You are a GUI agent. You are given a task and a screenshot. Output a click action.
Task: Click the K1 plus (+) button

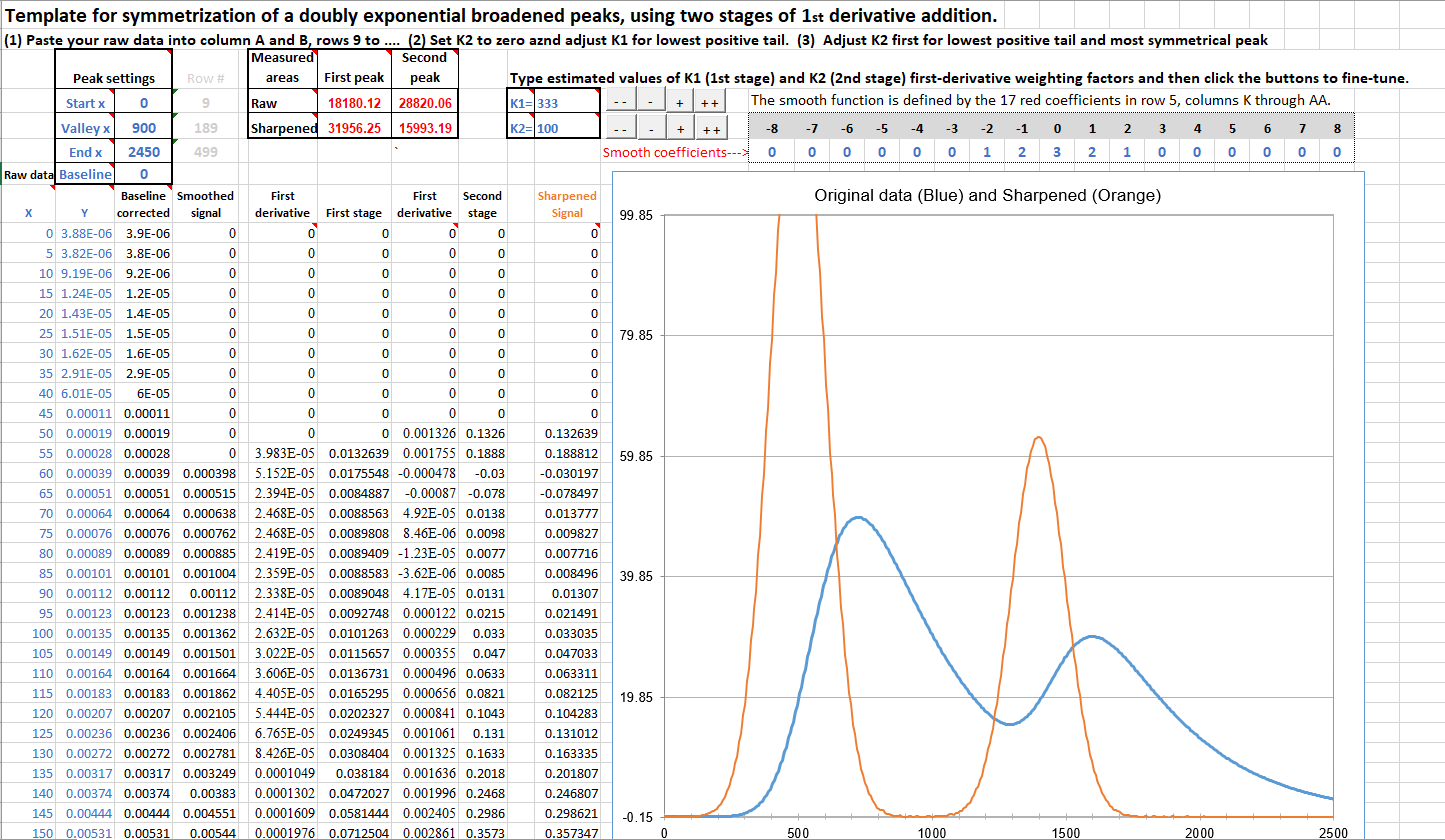click(680, 104)
